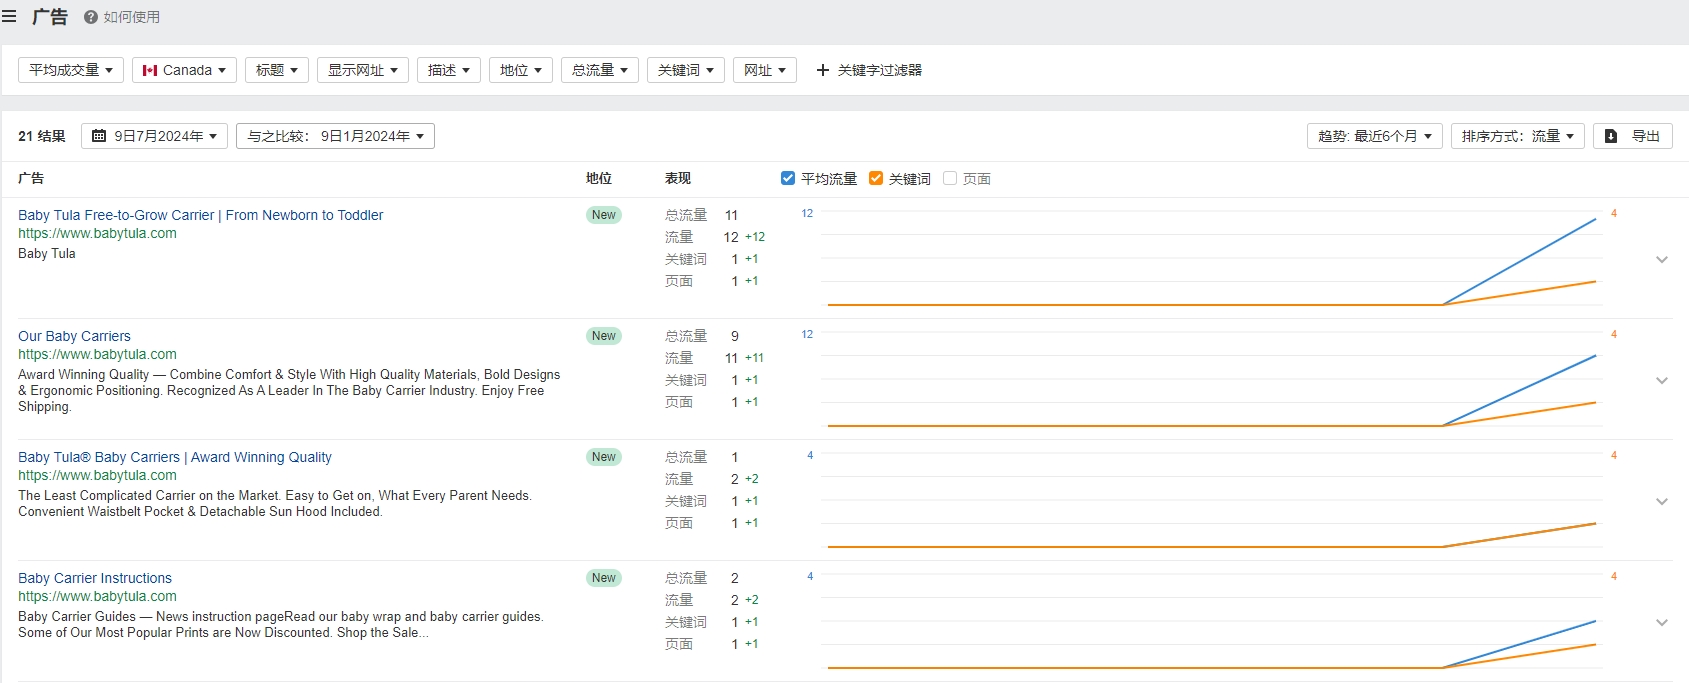The image size is (1689, 683).
Task: Toggle the 平均流量 checkbox
Action: pos(788,178)
